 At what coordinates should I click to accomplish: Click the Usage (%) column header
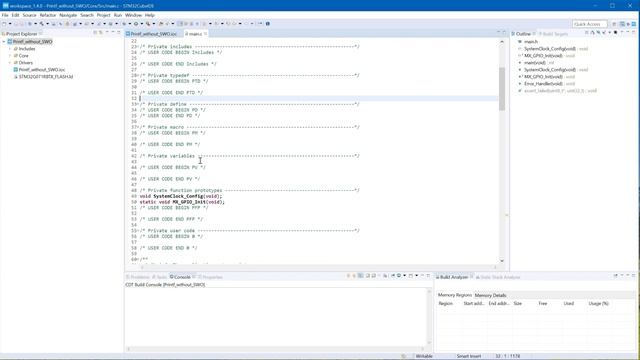point(599,303)
